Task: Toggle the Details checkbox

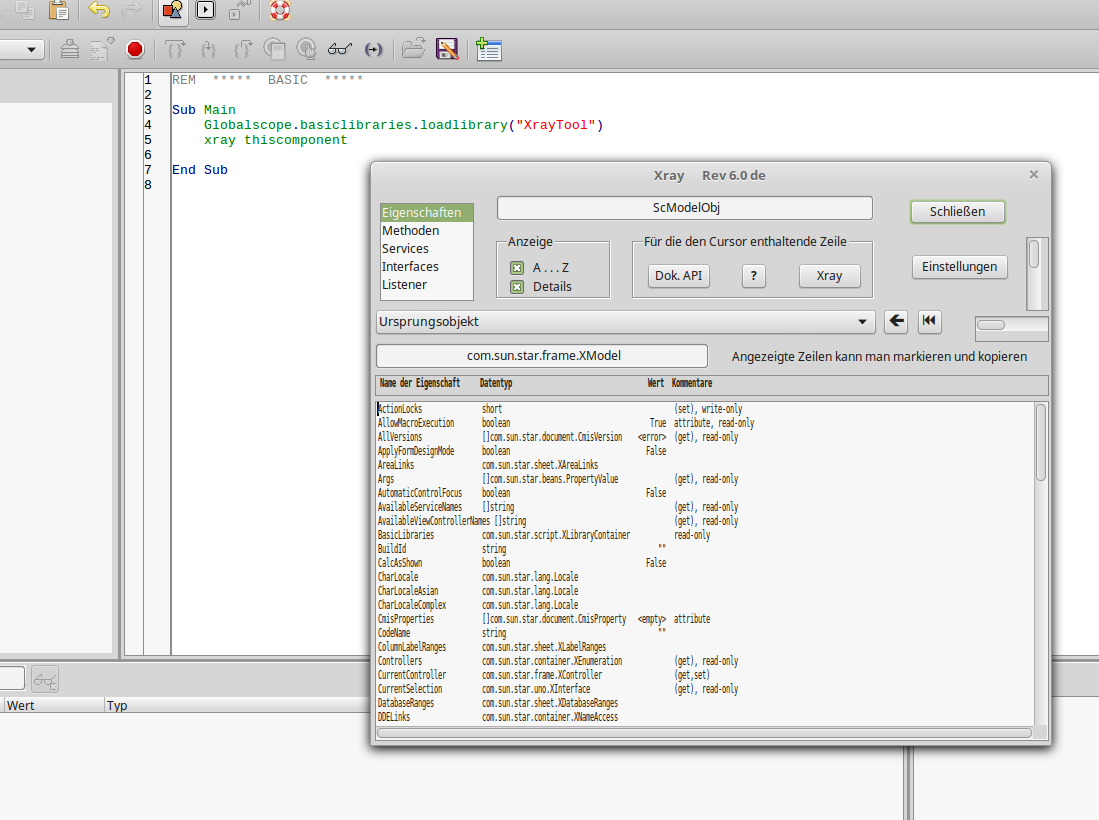Action: [x=517, y=287]
